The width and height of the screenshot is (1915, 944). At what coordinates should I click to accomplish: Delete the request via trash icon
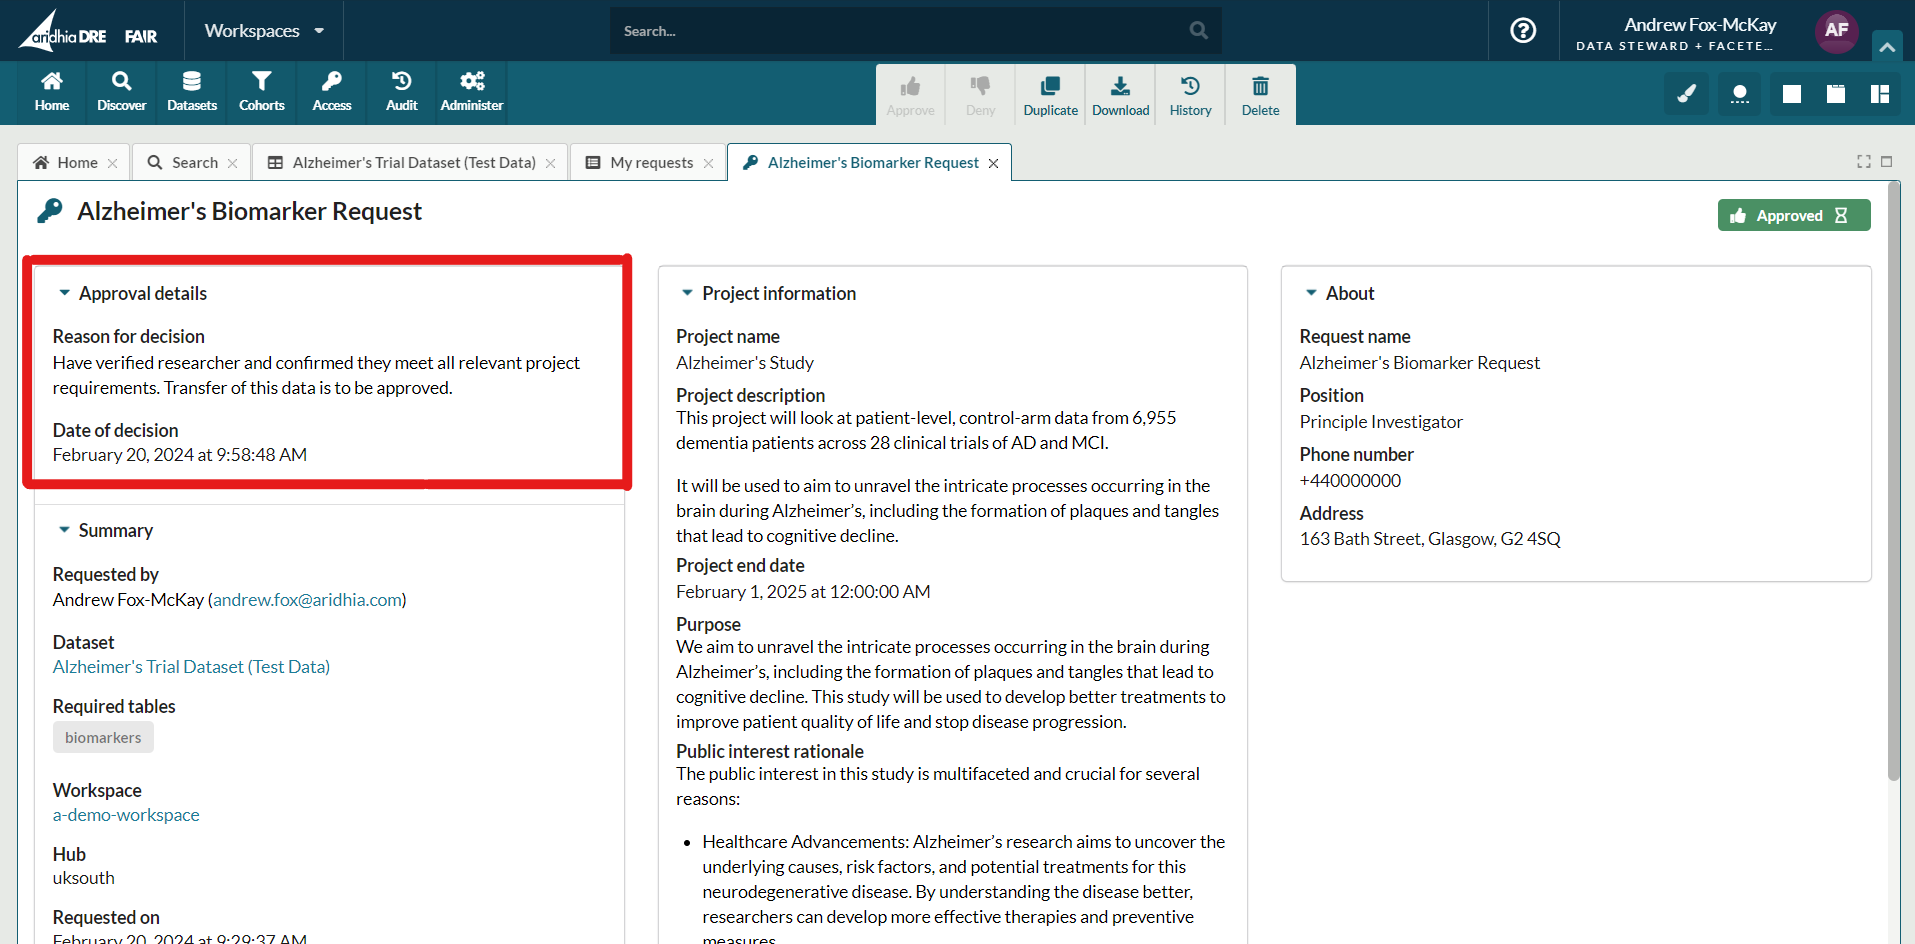[1260, 96]
